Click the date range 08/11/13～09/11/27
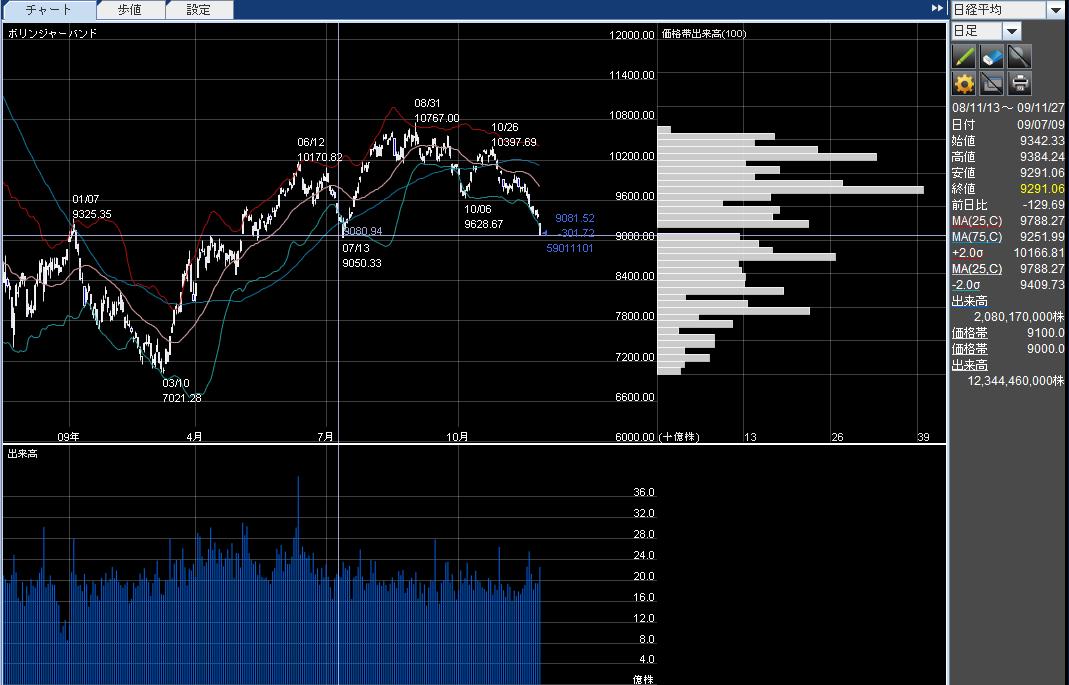The width and height of the screenshot is (1069, 685). [1008, 108]
